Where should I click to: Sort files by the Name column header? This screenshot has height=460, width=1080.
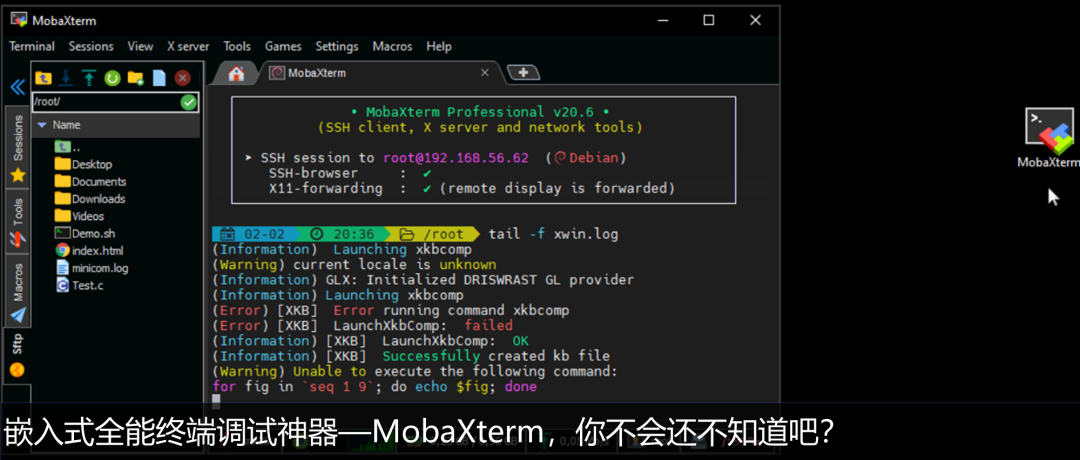coord(116,125)
